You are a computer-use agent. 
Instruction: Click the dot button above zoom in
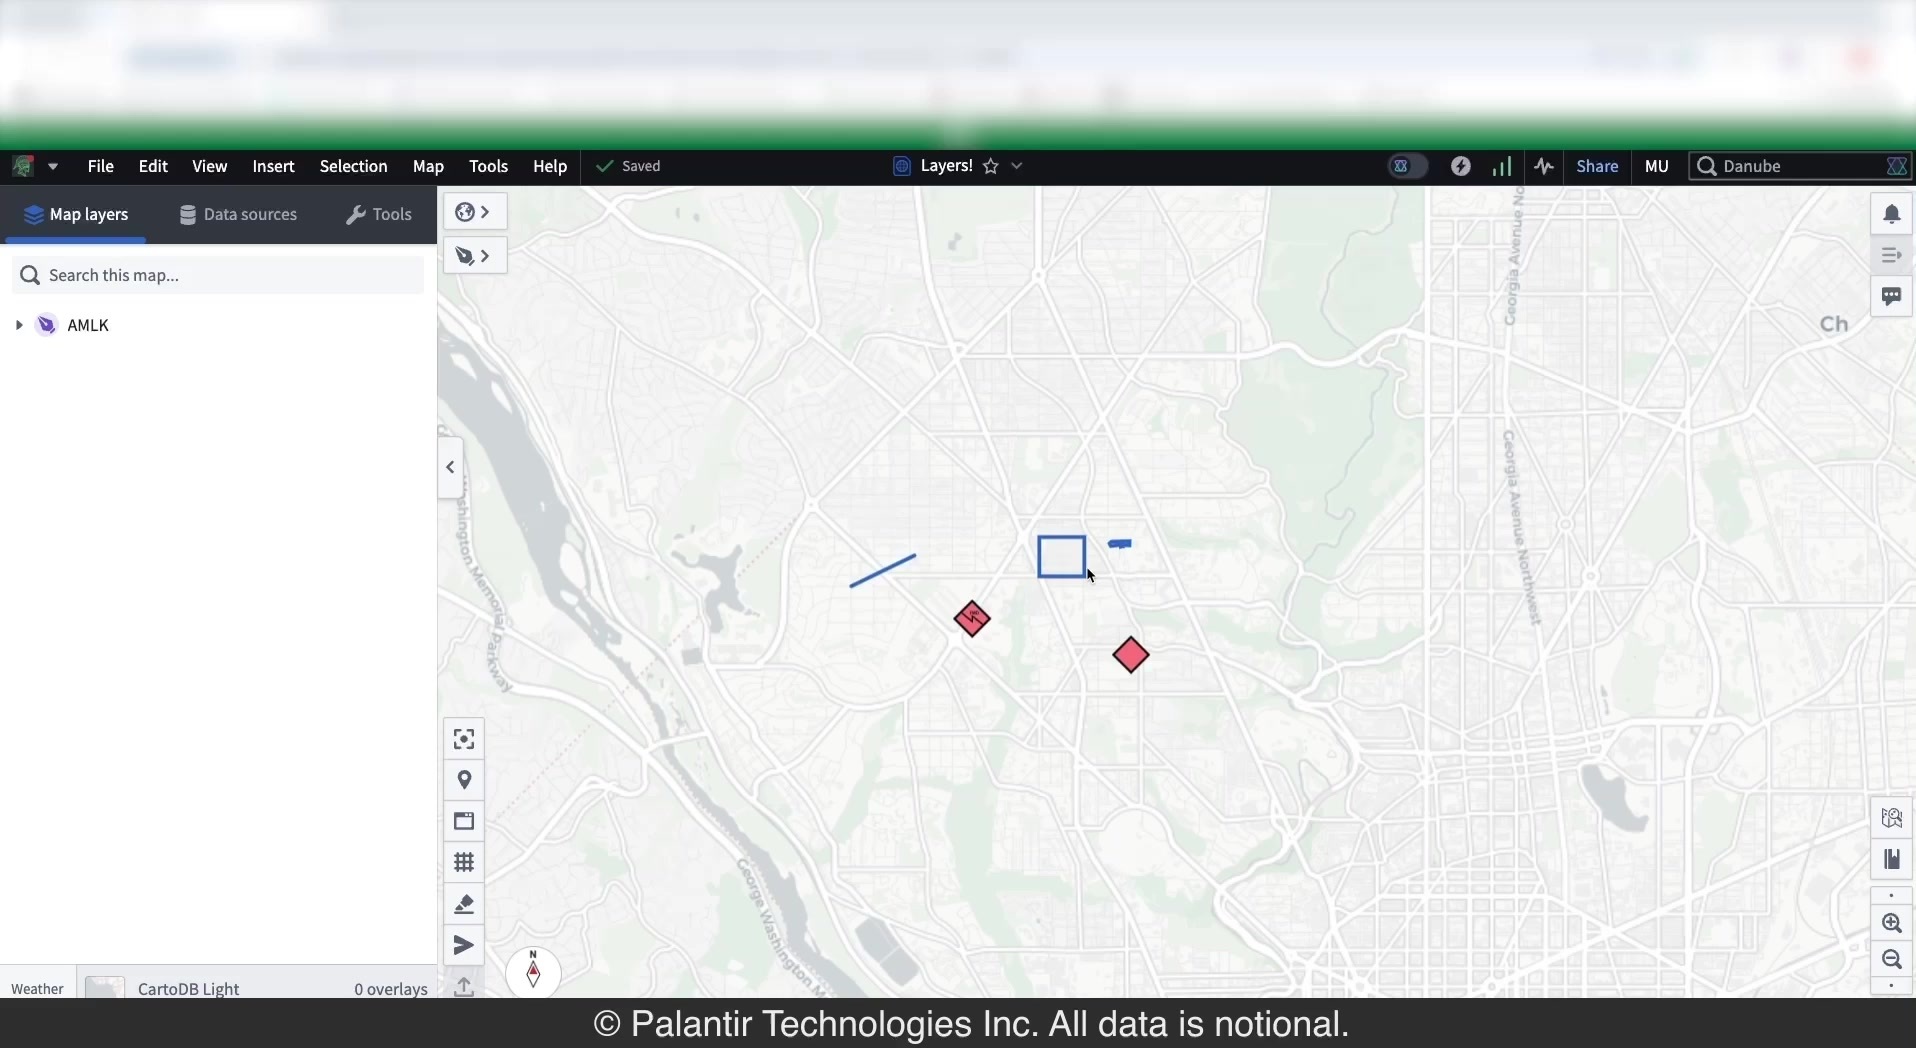pyautogui.click(x=1892, y=895)
